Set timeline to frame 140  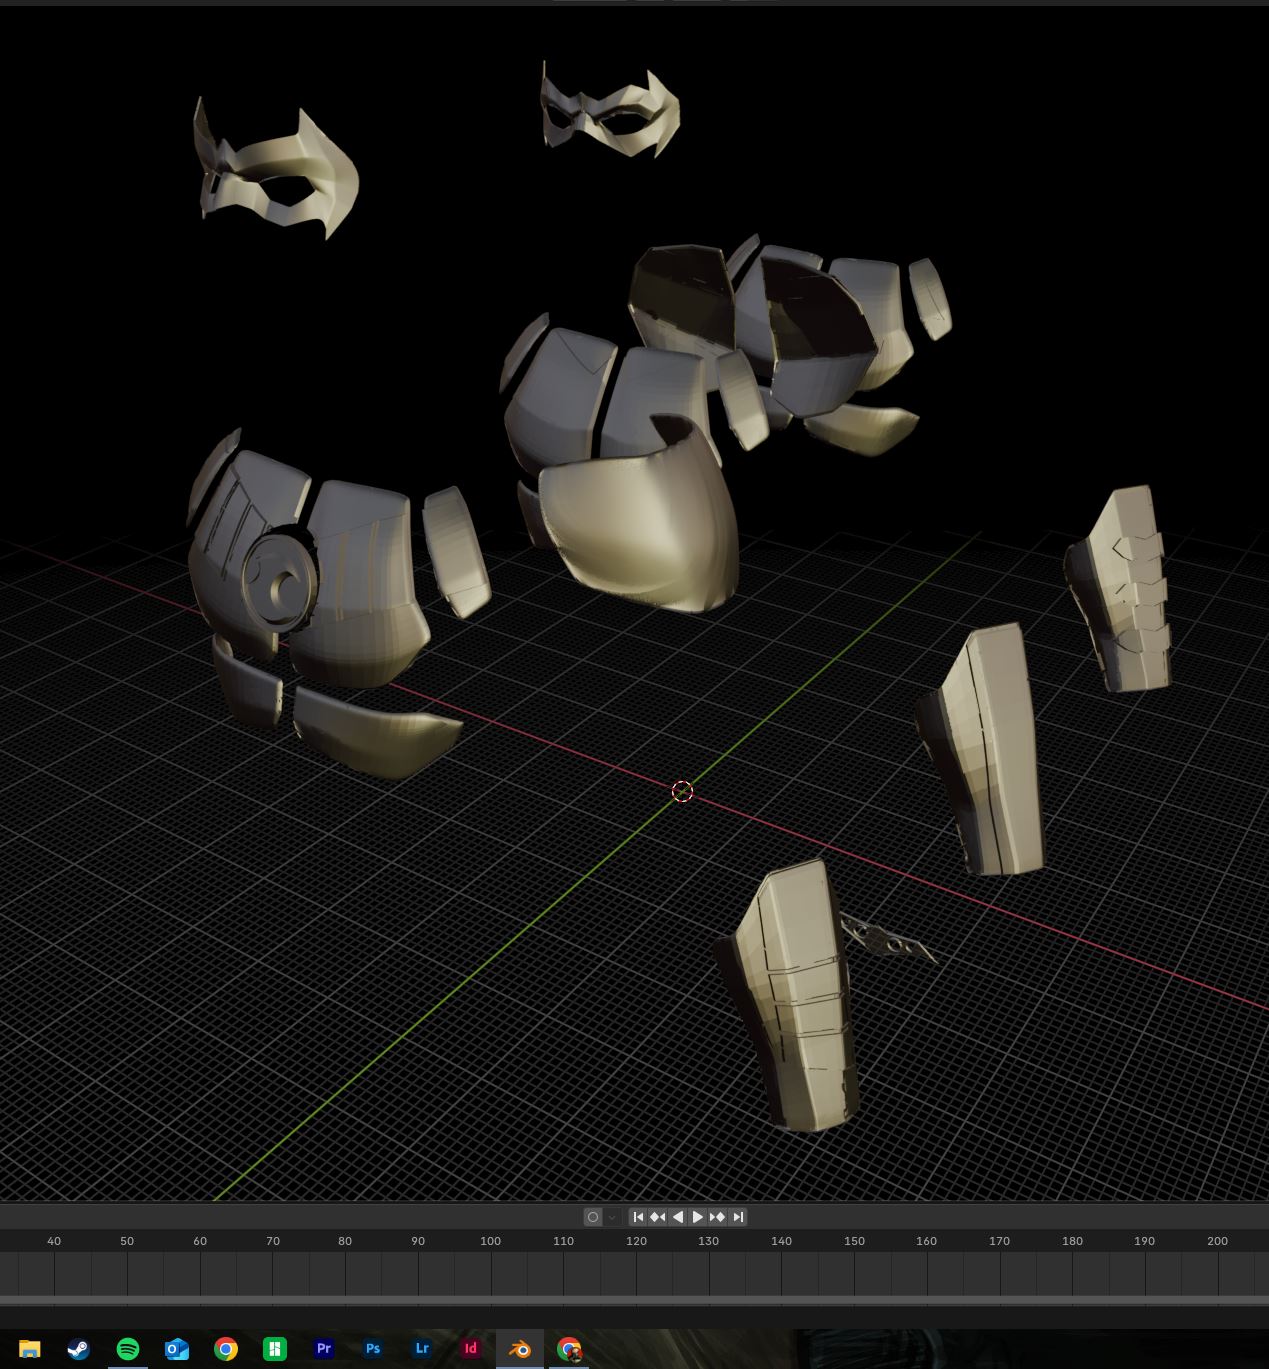(x=781, y=1241)
